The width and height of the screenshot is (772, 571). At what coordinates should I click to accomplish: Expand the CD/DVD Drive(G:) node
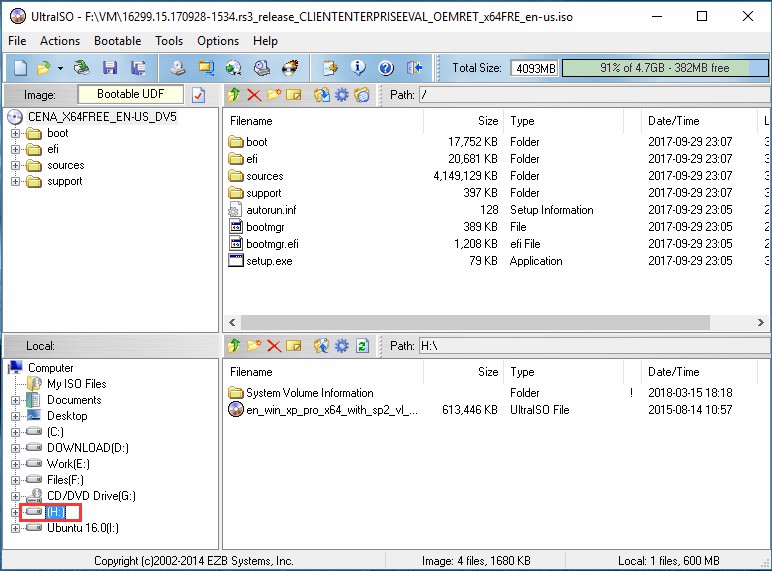pos(15,496)
